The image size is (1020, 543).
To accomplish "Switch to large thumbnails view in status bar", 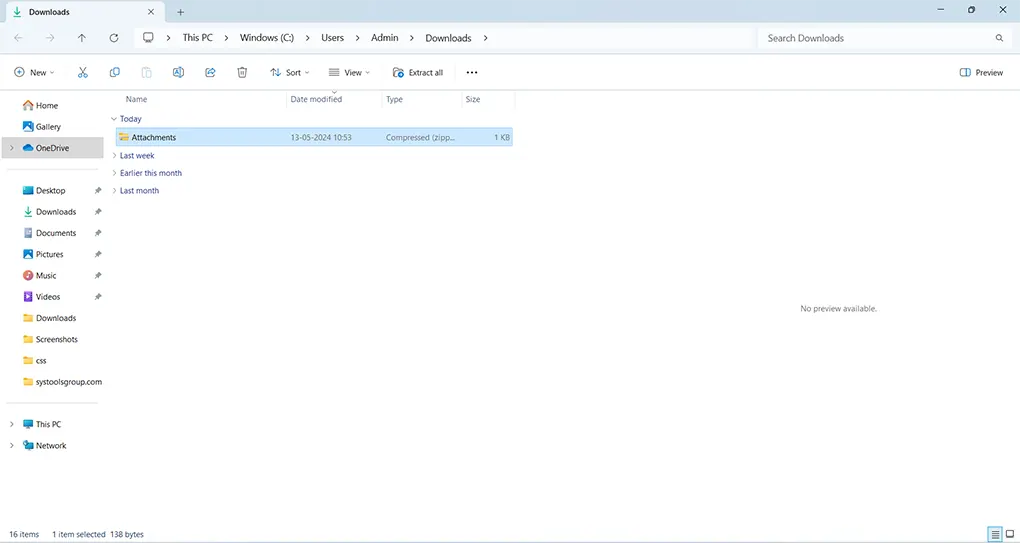I will click(x=1010, y=534).
